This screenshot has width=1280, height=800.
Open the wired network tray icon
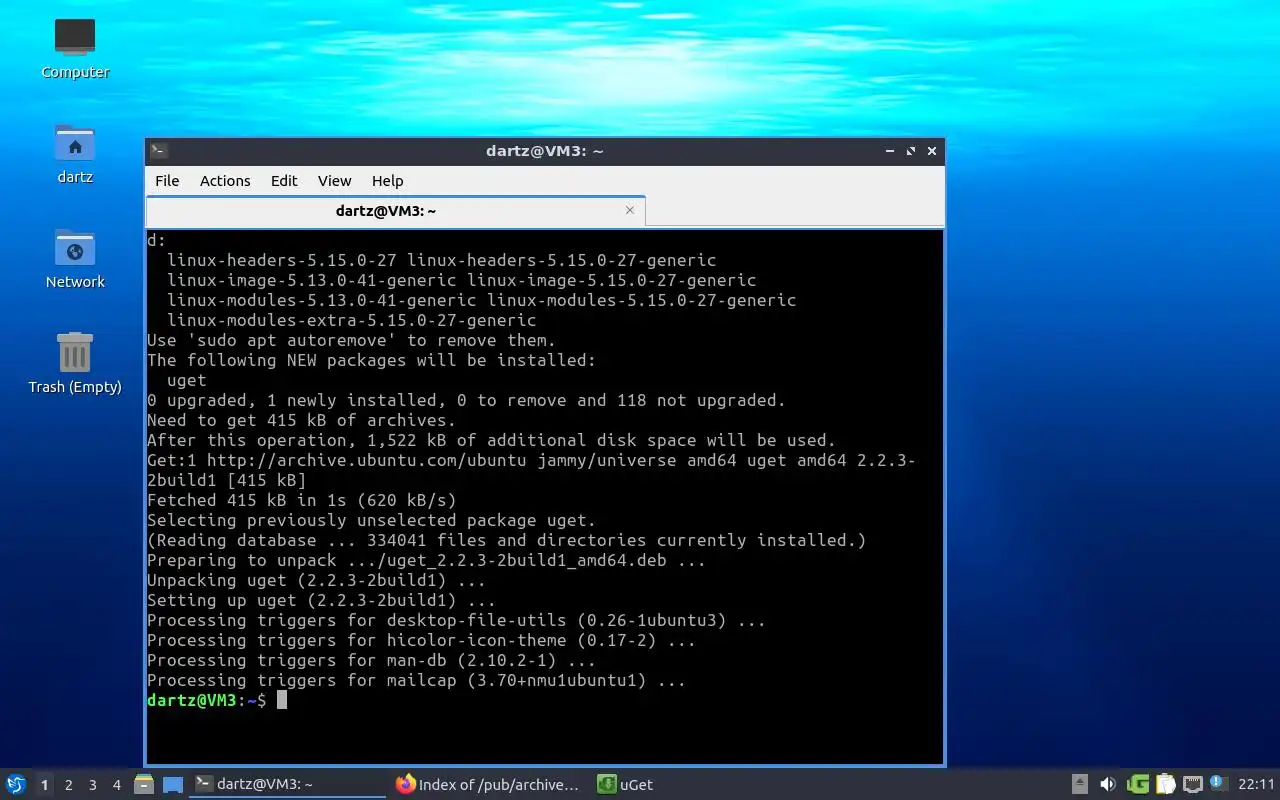1193,784
